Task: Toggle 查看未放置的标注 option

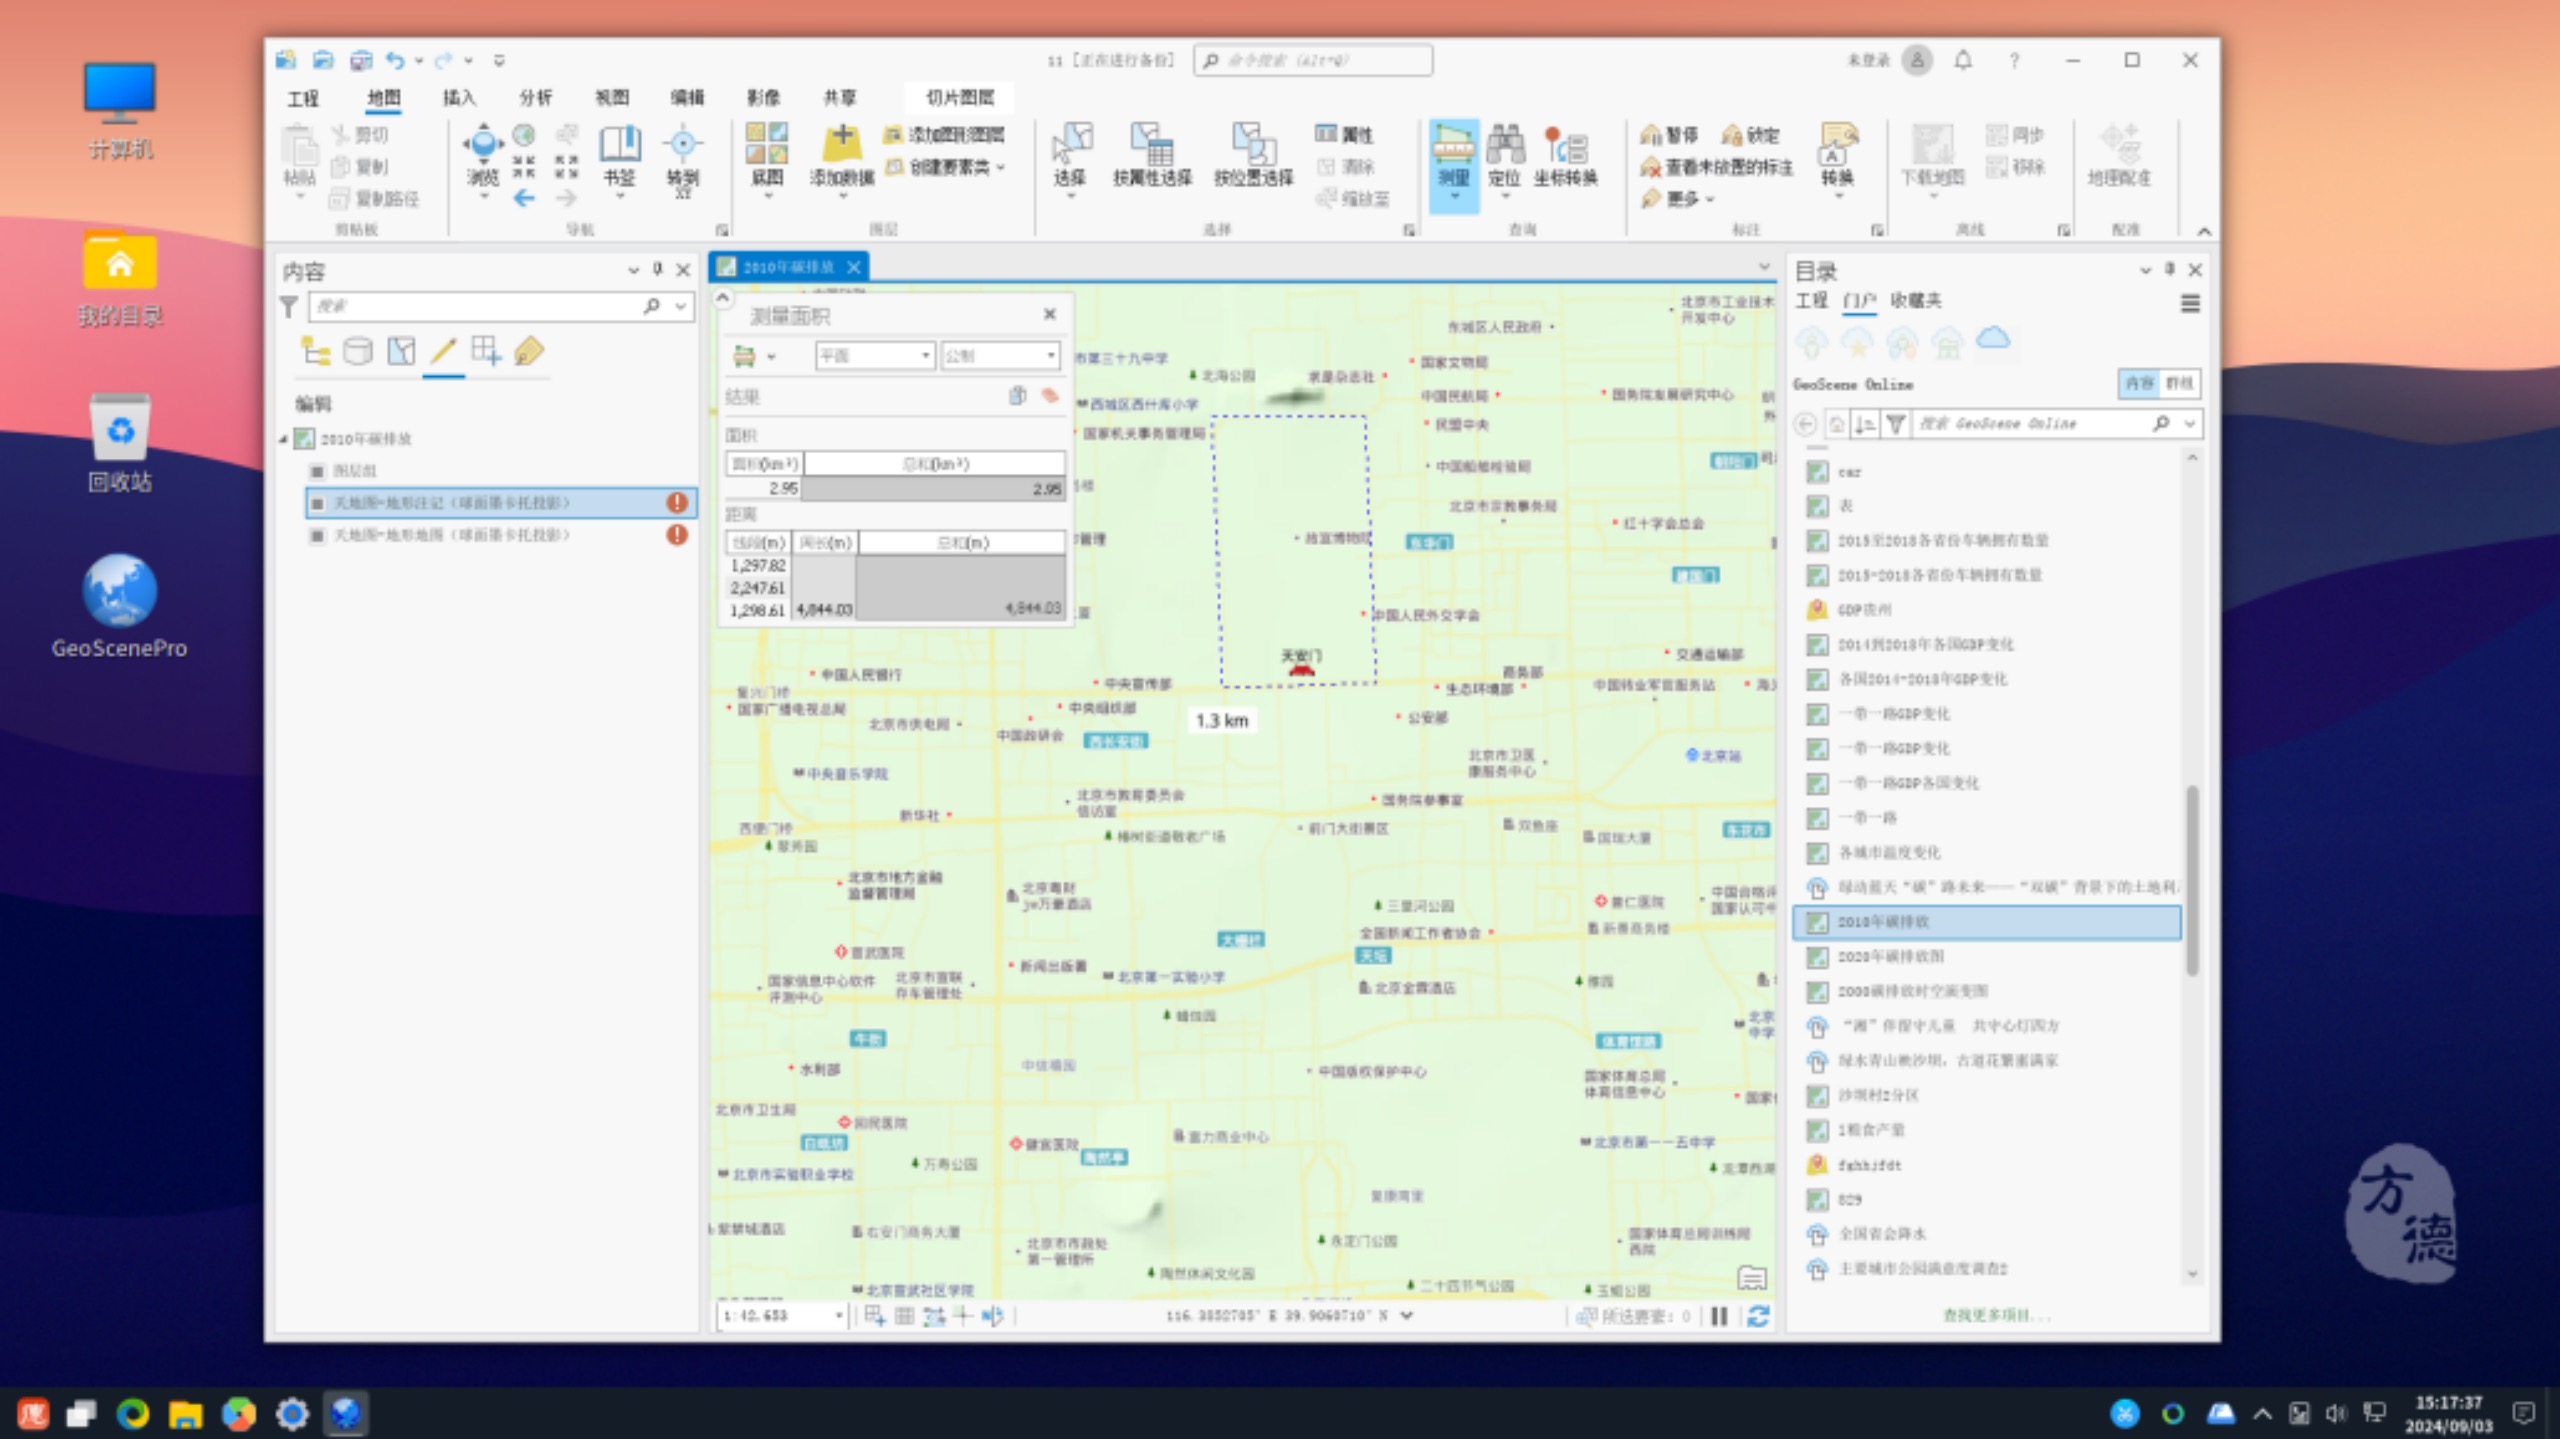Action: tap(1717, 167)
